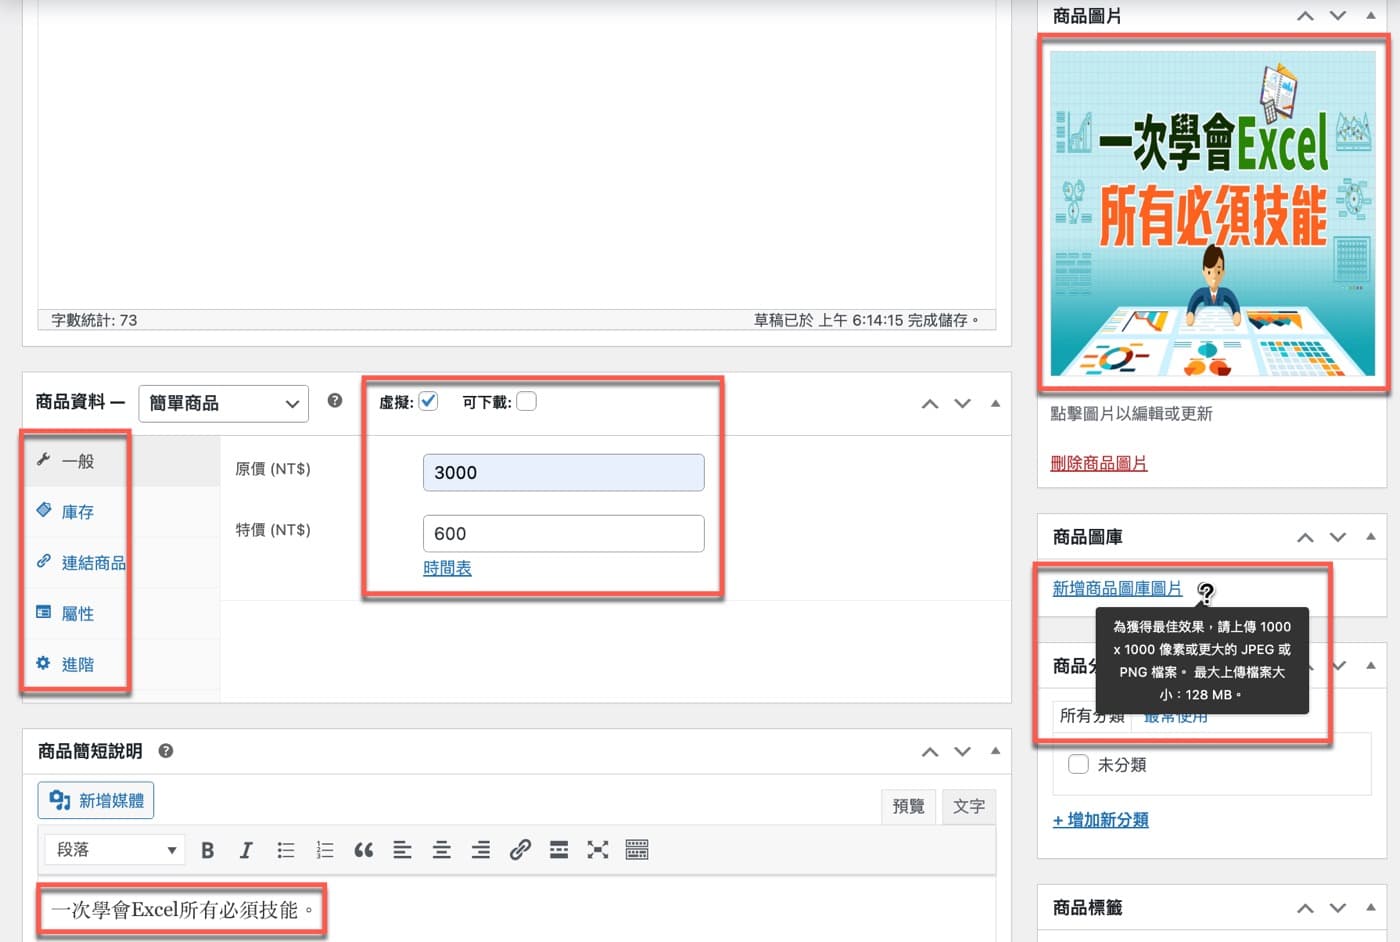Move 商品圖片 panel down
This screenshot has height=942, width=1400.
(x=1338, y=16)
